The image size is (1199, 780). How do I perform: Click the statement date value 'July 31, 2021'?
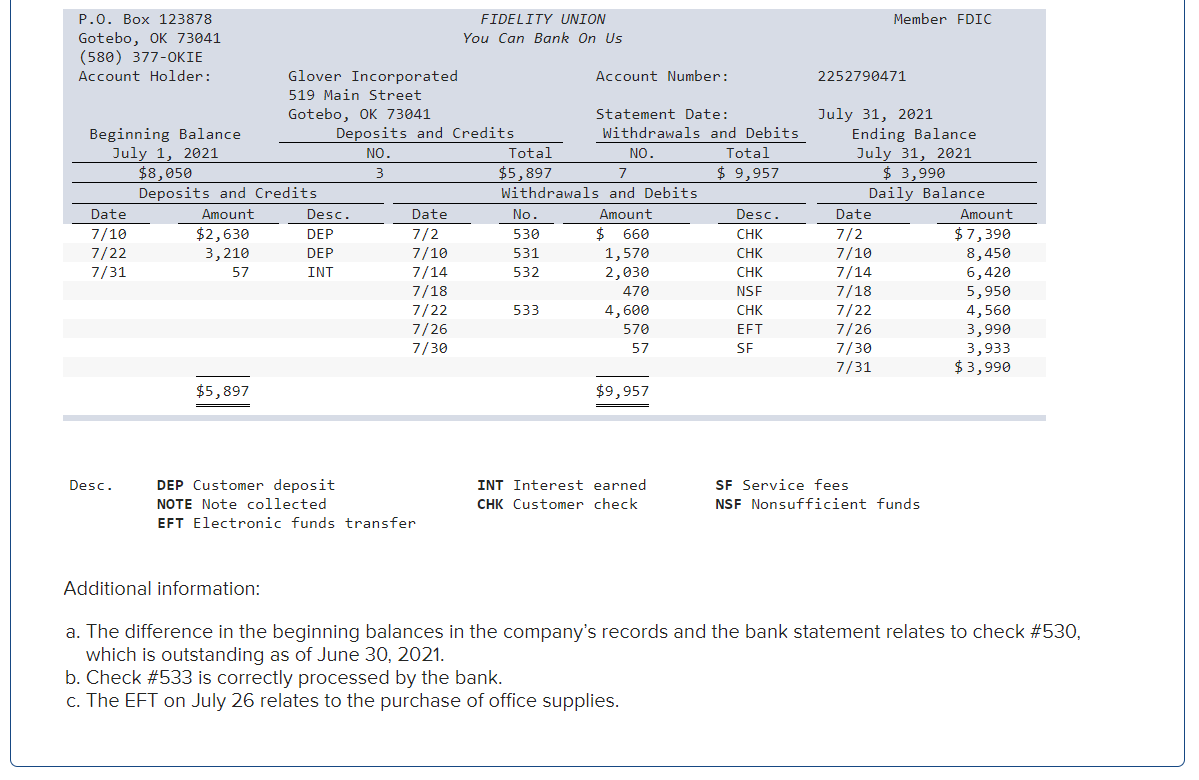(x=875, y=115)
